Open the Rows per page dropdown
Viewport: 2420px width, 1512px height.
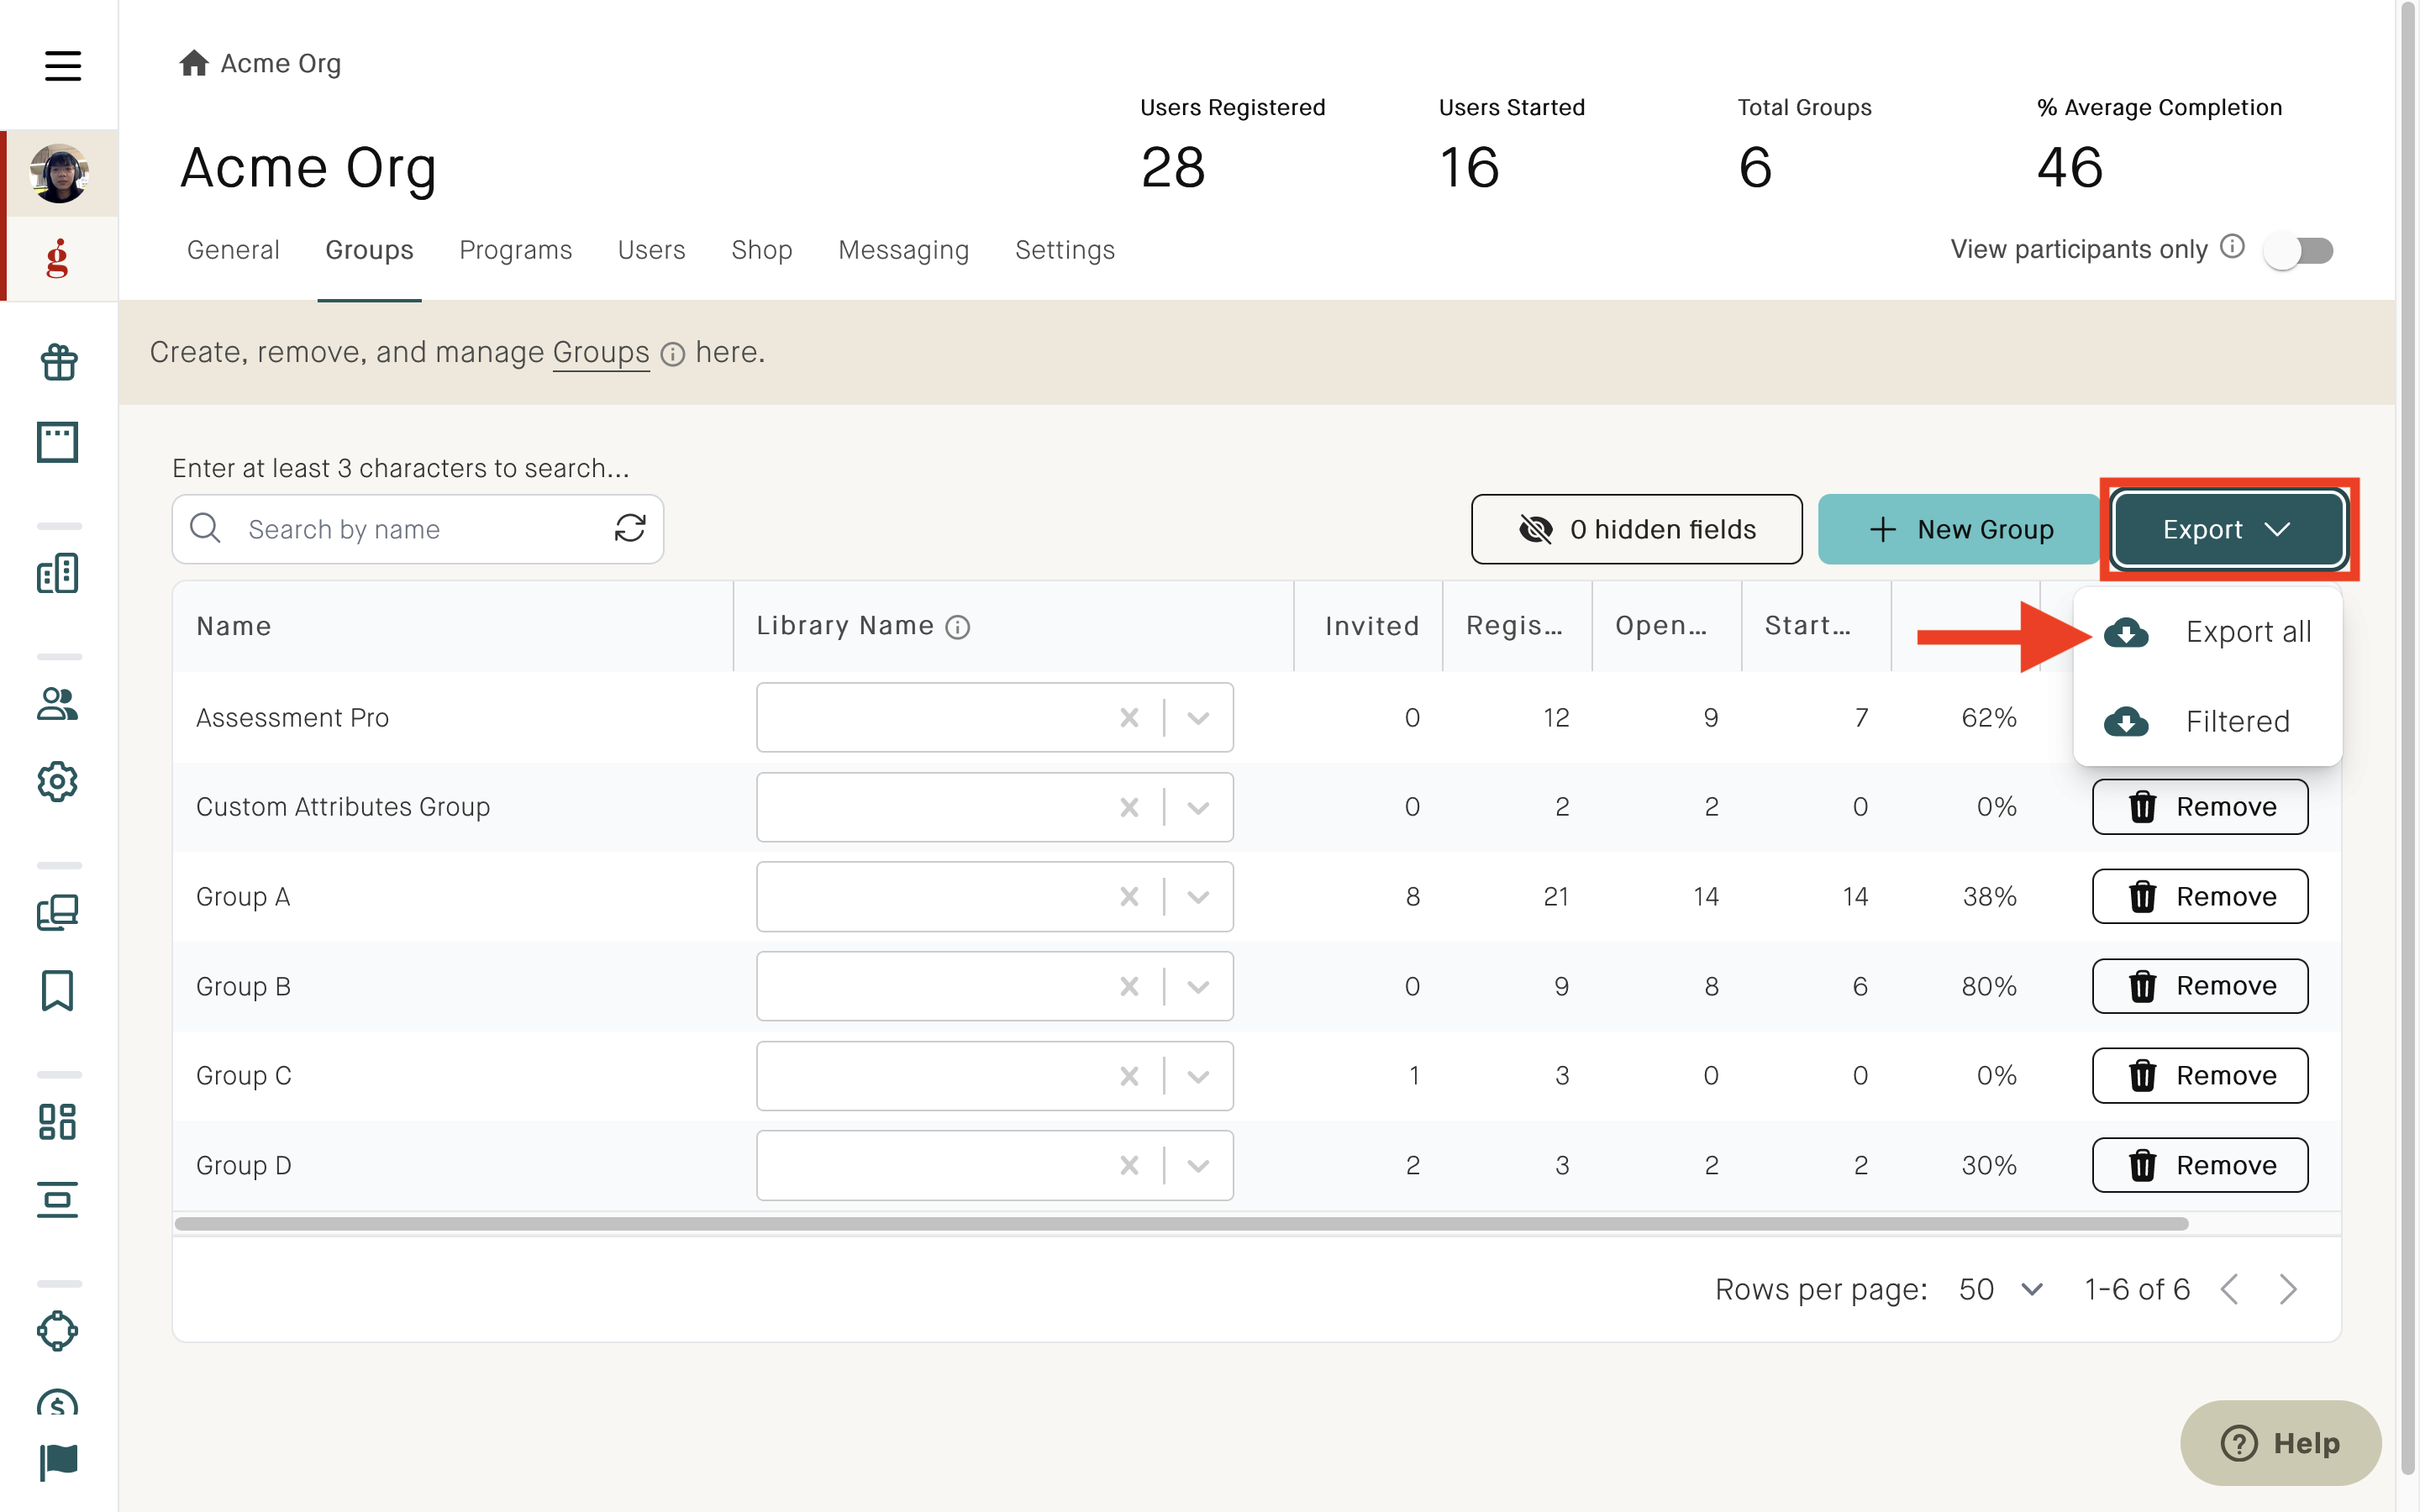click(x=2000, y=1290)
